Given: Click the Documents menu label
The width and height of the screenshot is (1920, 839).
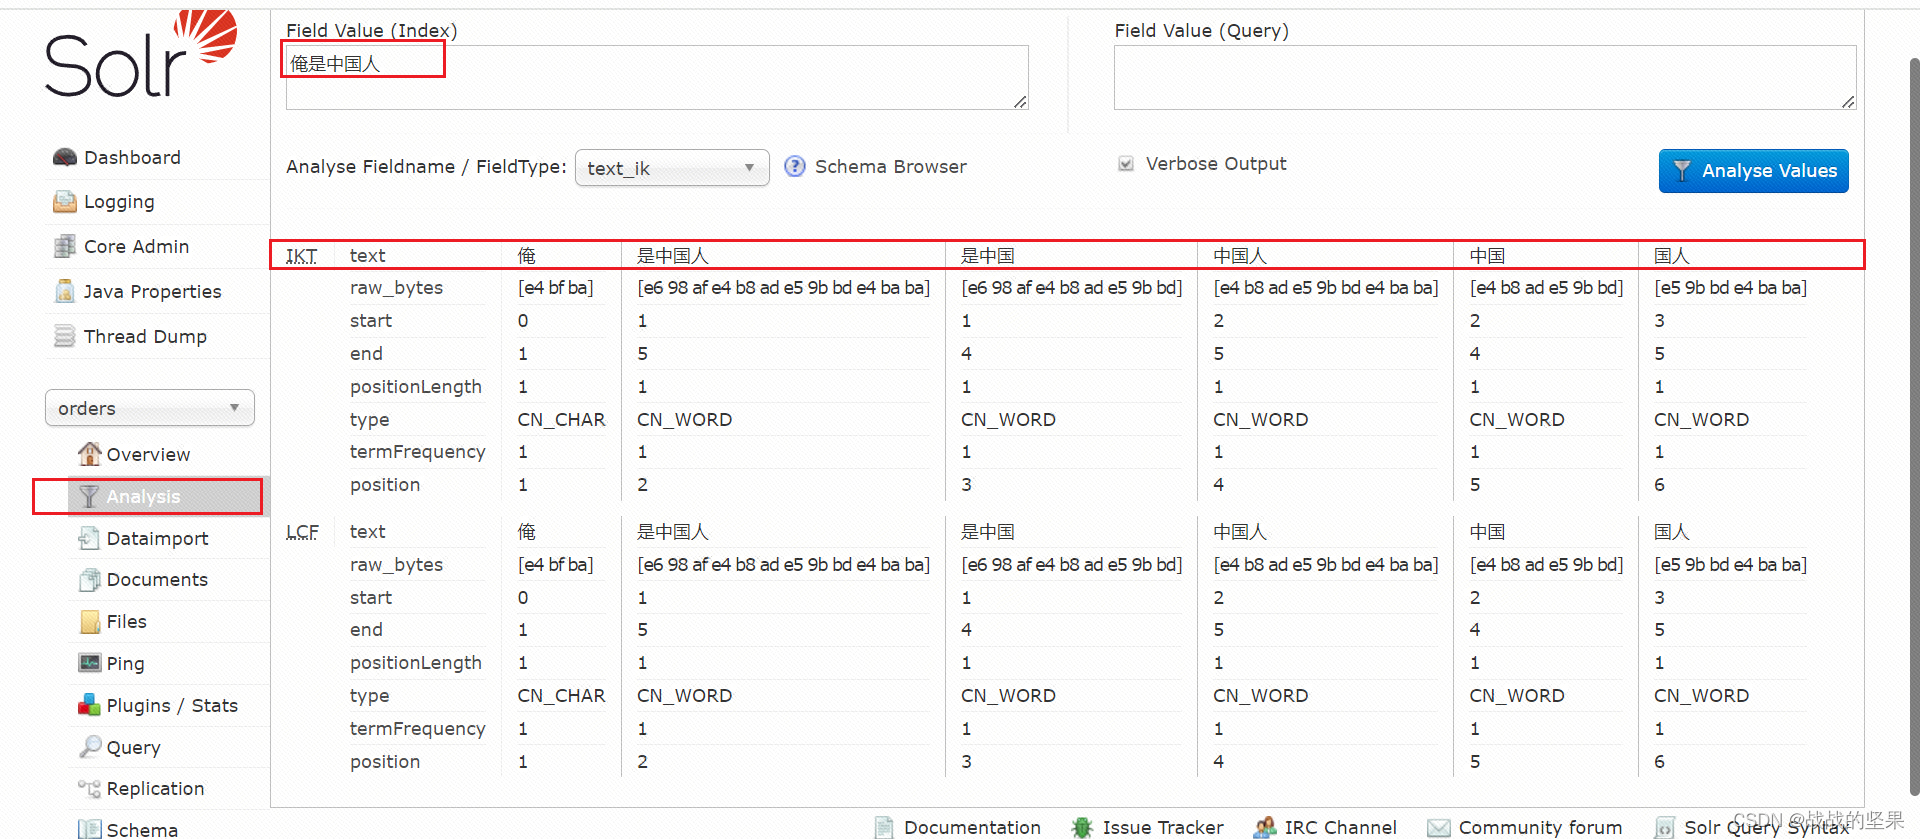Looking at the screenshot, I should coord(157,580).
